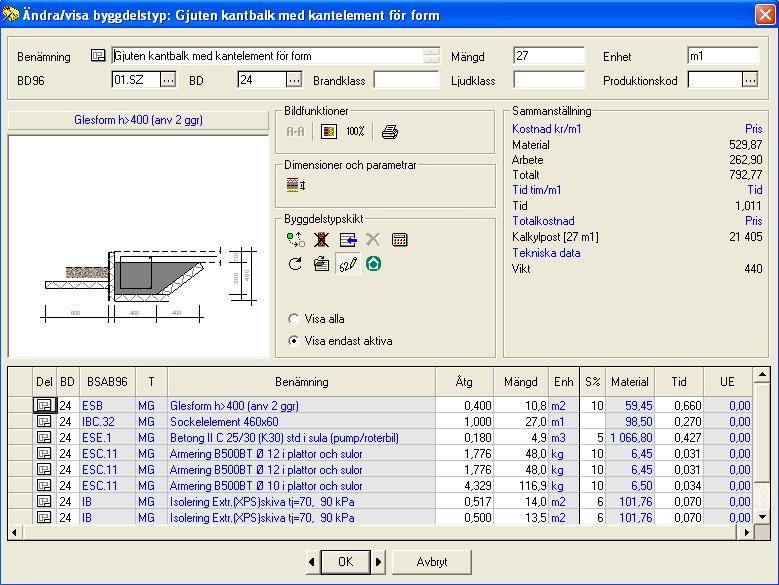Click the Benämning text input field
The height and width of the screenshot is (585, 779).
(x=268, y=56)
